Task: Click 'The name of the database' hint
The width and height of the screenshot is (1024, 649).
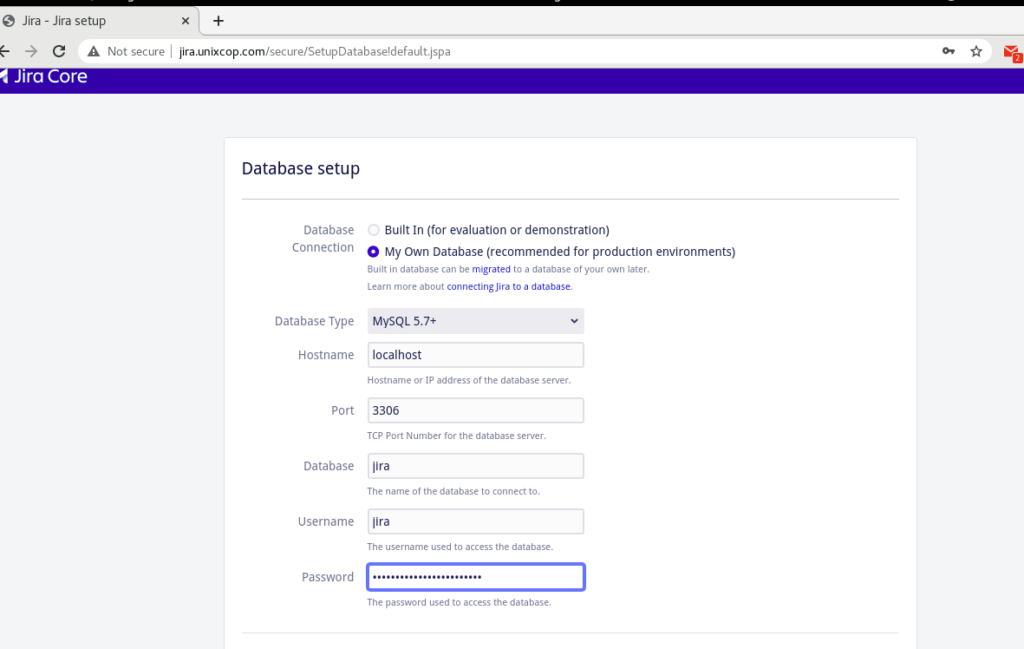Action: 453,491
